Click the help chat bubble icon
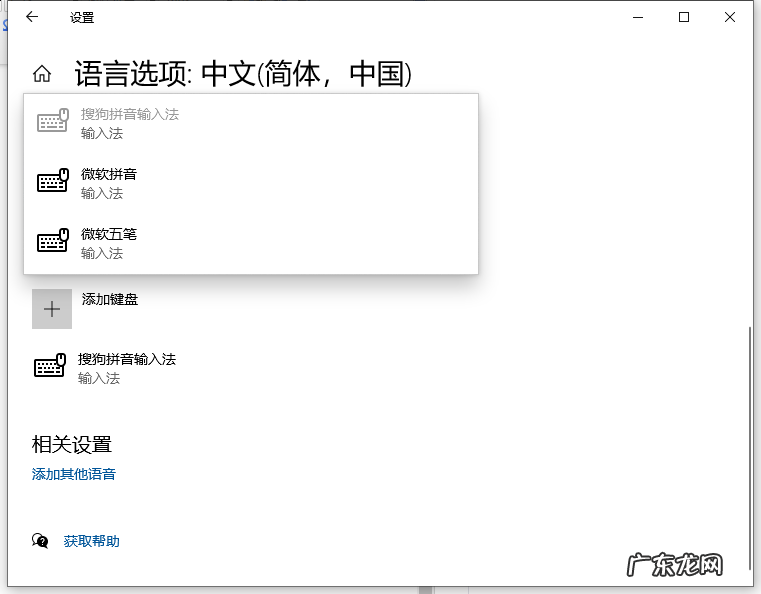This screenshot has width=761, height=594. (x=40, y=541)
